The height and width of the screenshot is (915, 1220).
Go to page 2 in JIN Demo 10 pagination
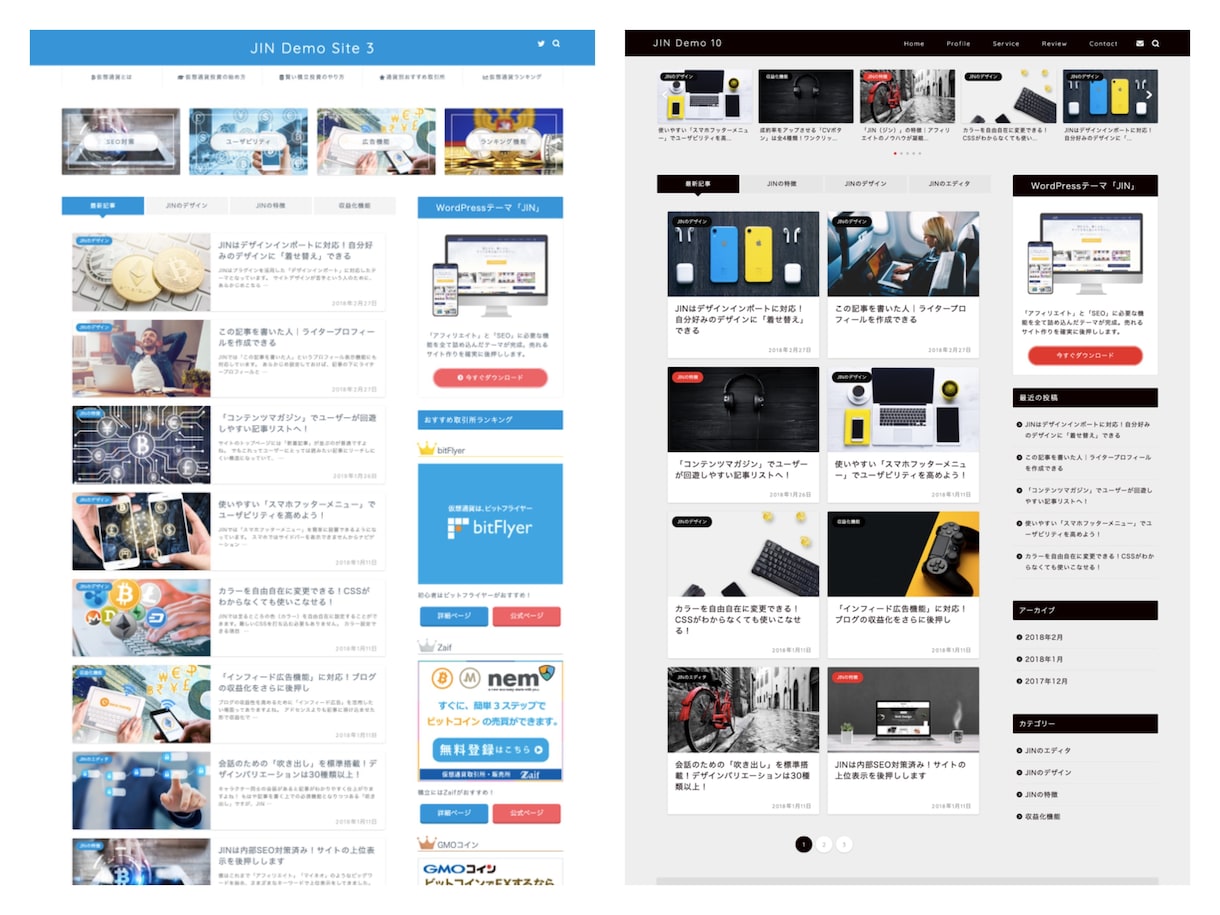point(824,844)
